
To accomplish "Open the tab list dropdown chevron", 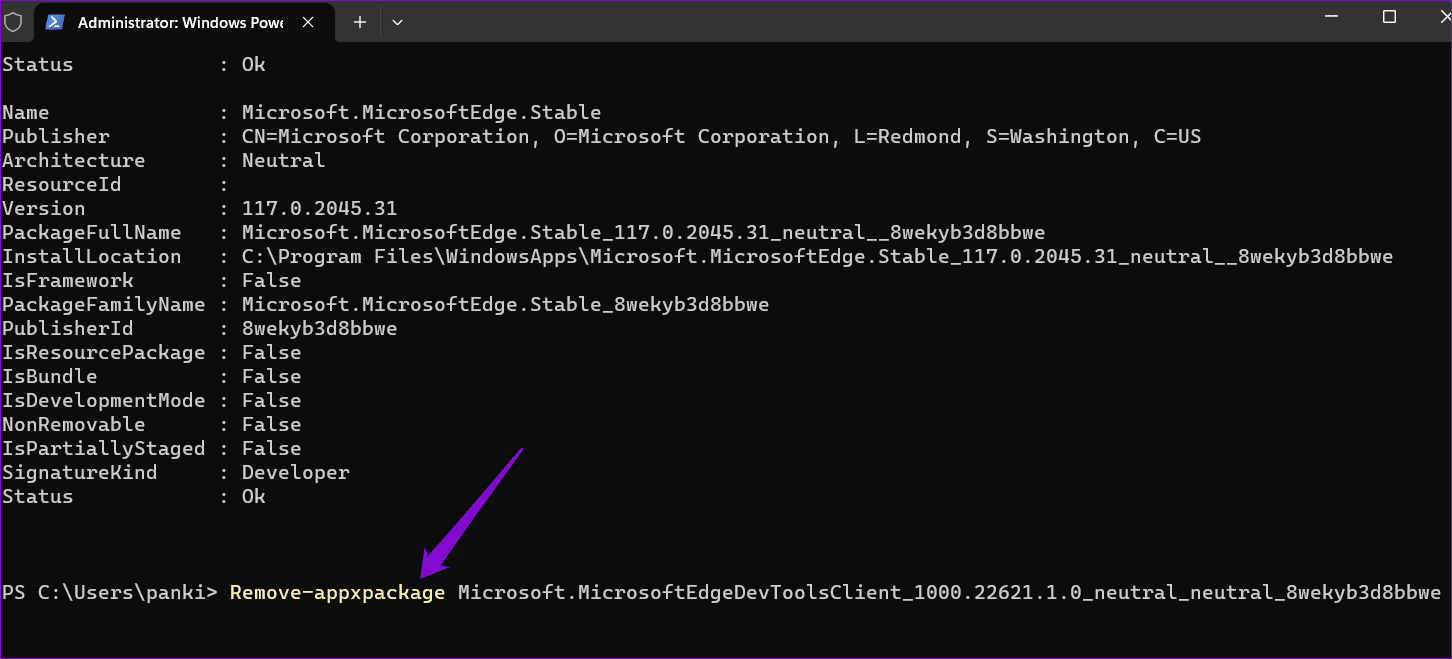I will click(x=397, y=21).
